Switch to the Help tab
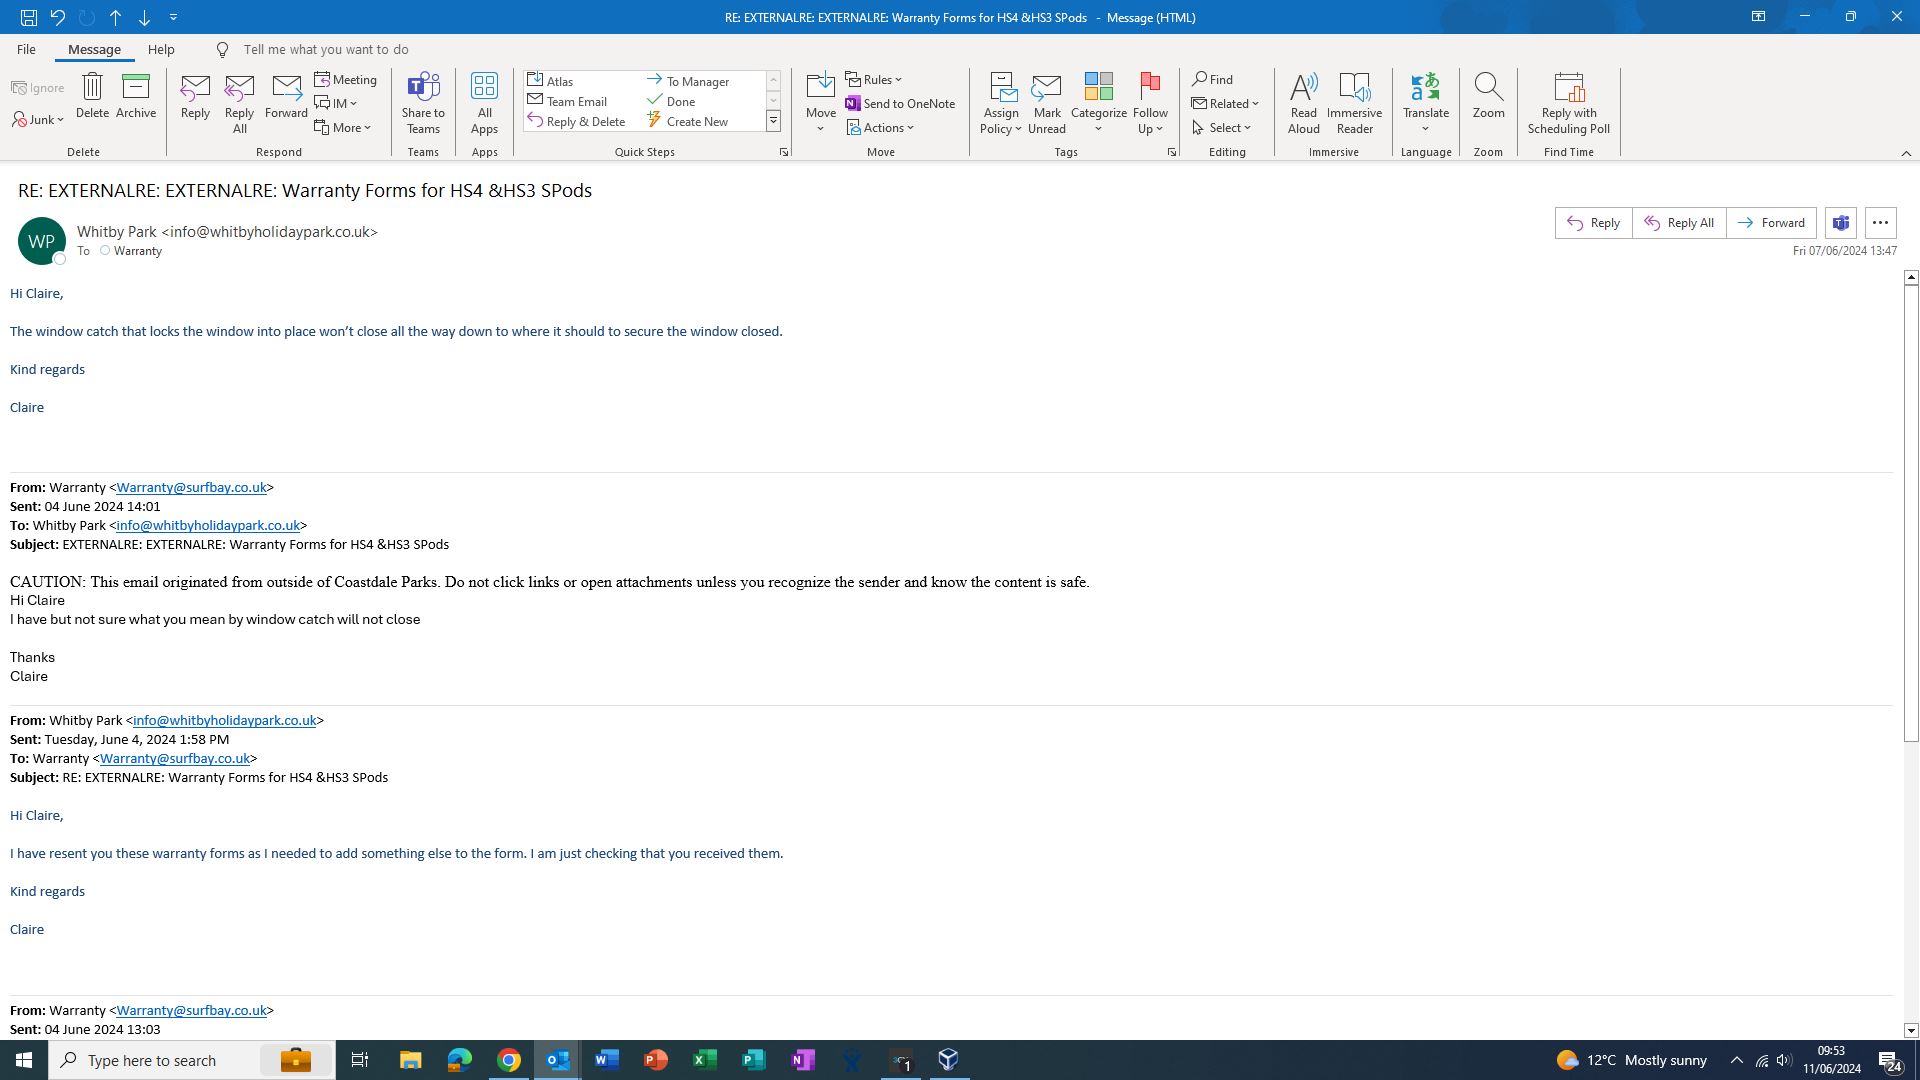This screenshot has width=1920, height=1080. [x=161, y=50]
